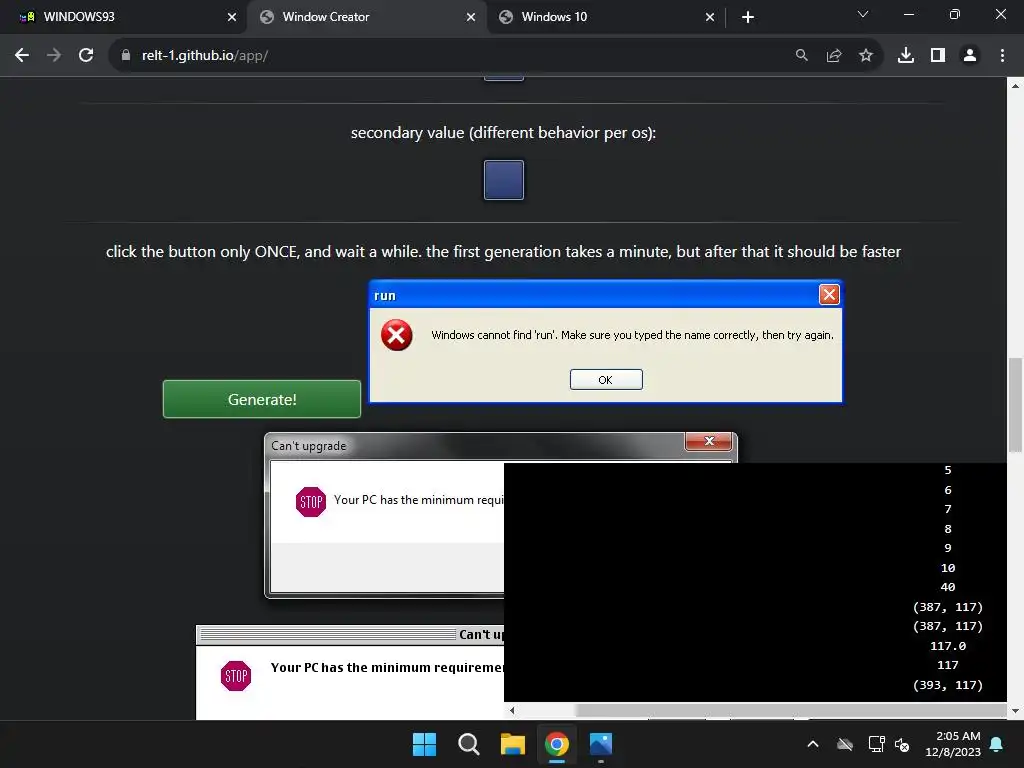This screenshot has height=768, width=1024.
Task: Click the number 40 in black panel
Action: tap(948, 587)
